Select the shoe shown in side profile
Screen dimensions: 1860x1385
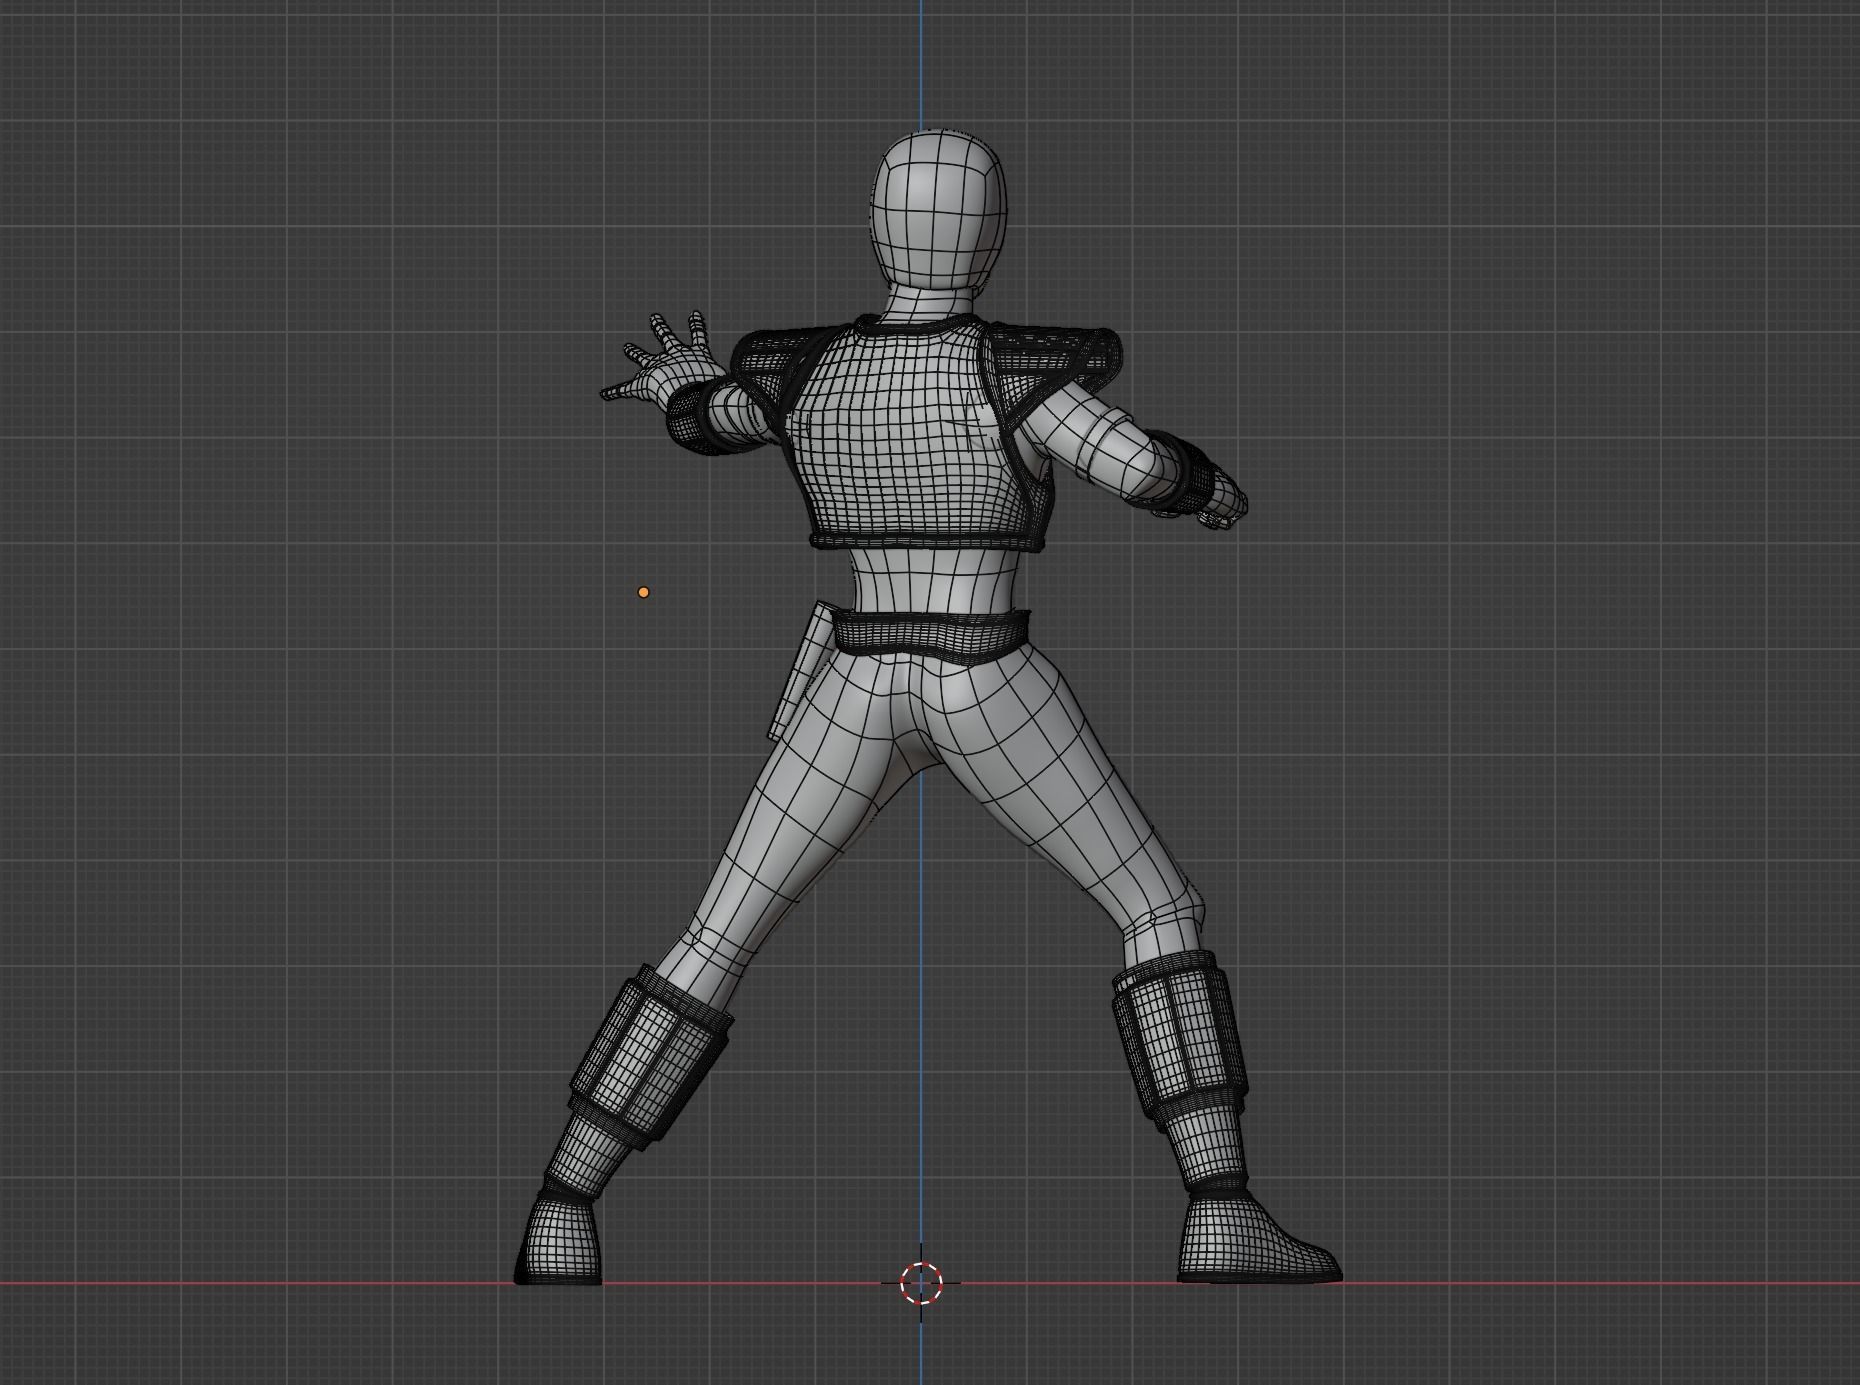pos(1256,1240)
